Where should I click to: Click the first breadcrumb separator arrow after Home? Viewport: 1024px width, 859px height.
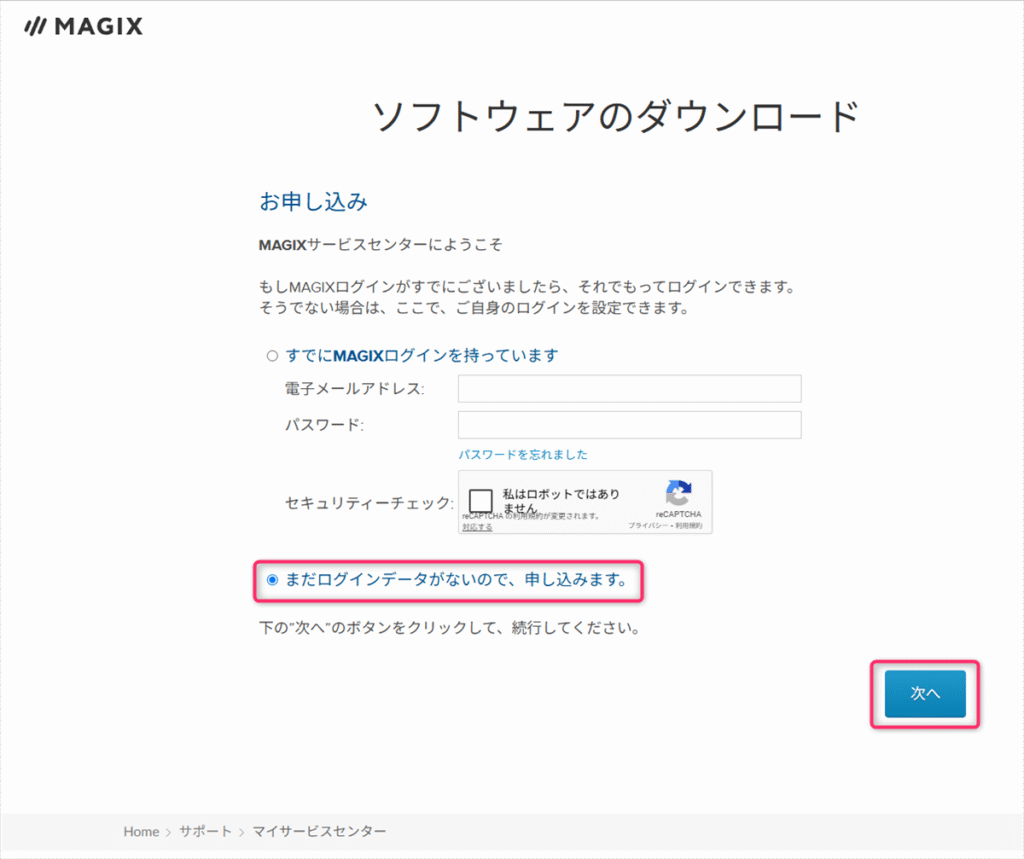(x=169, y=831)
